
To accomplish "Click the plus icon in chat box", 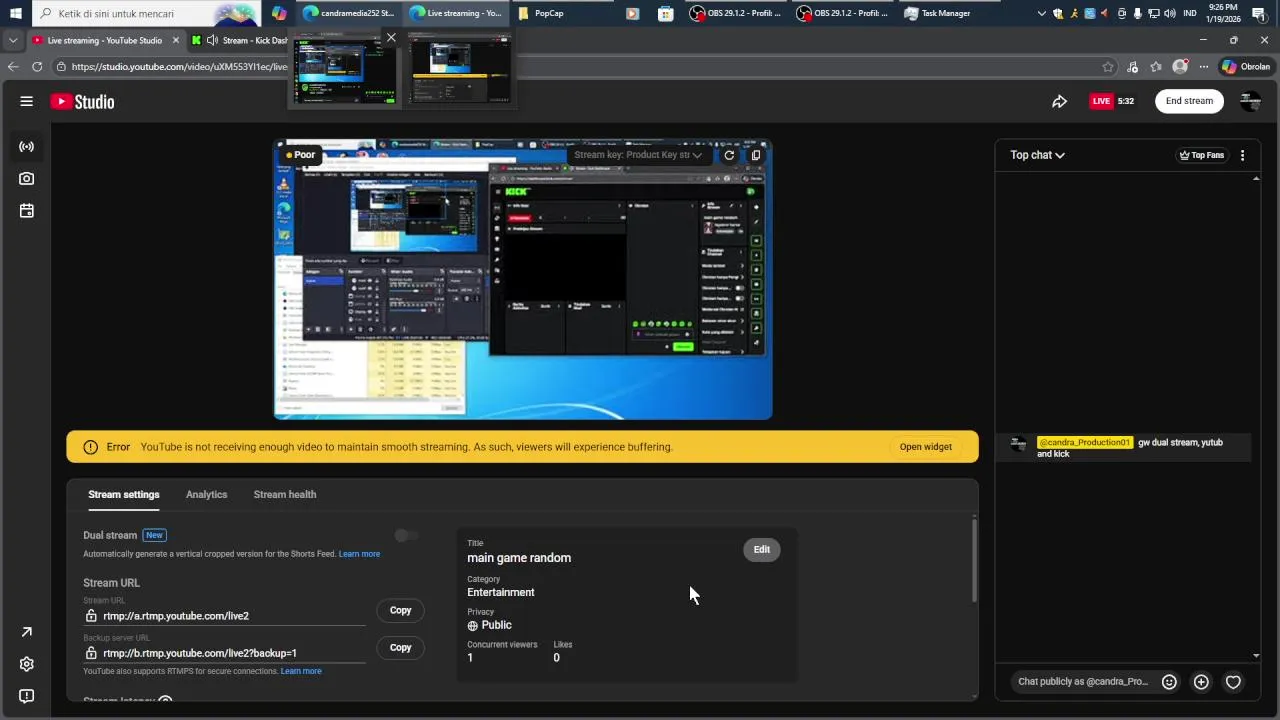I will pos(1201,682).
